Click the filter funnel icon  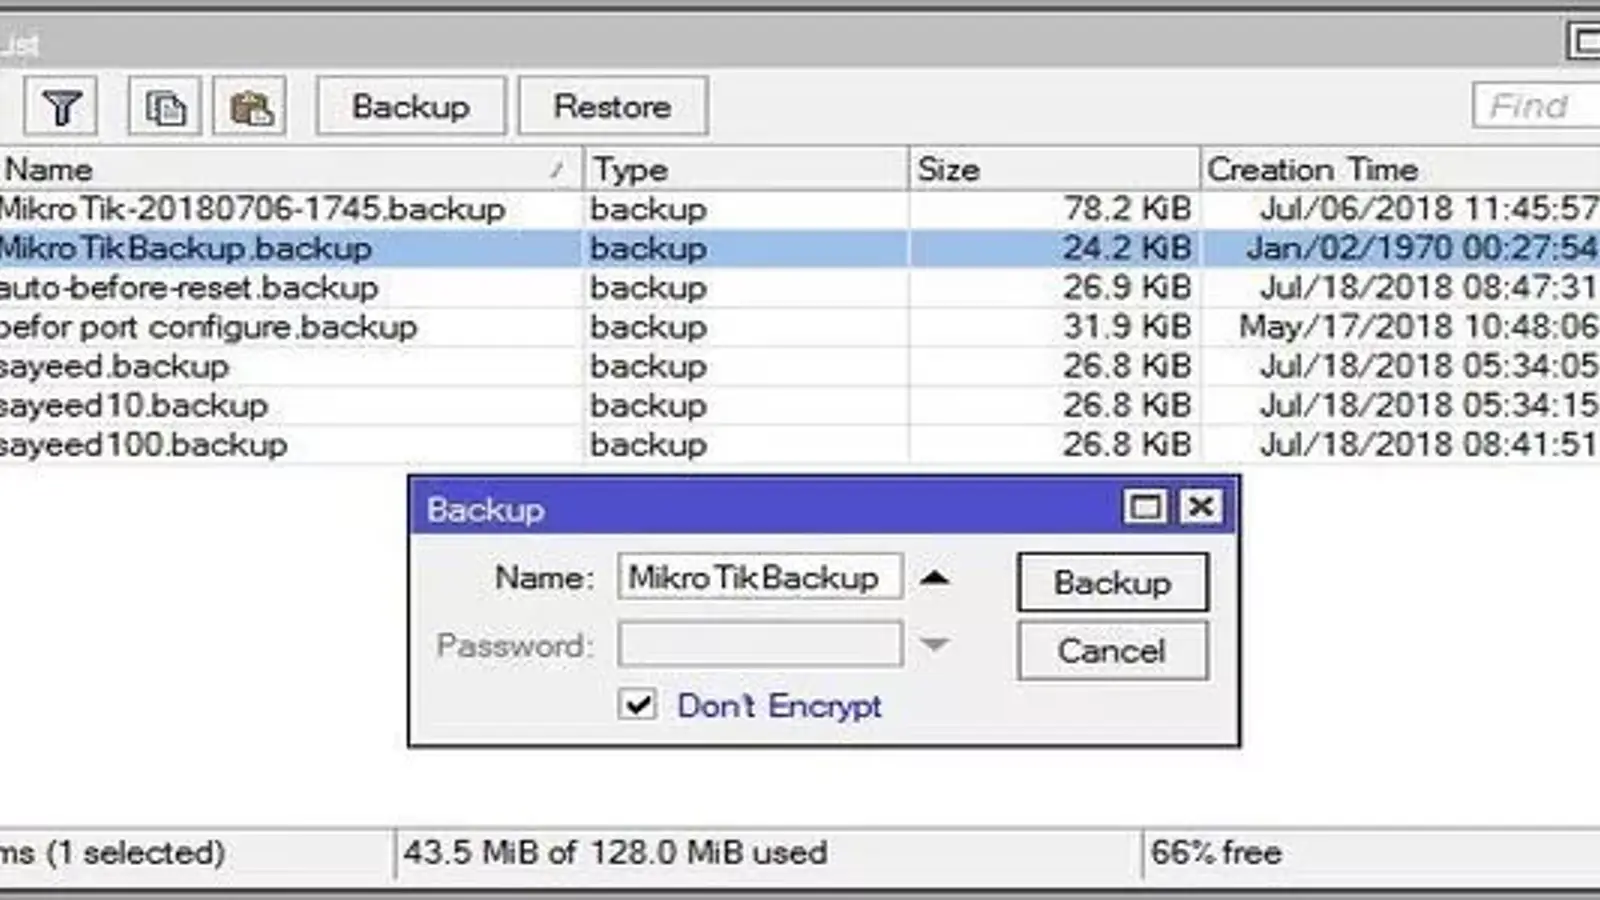[x=61, y=107]
